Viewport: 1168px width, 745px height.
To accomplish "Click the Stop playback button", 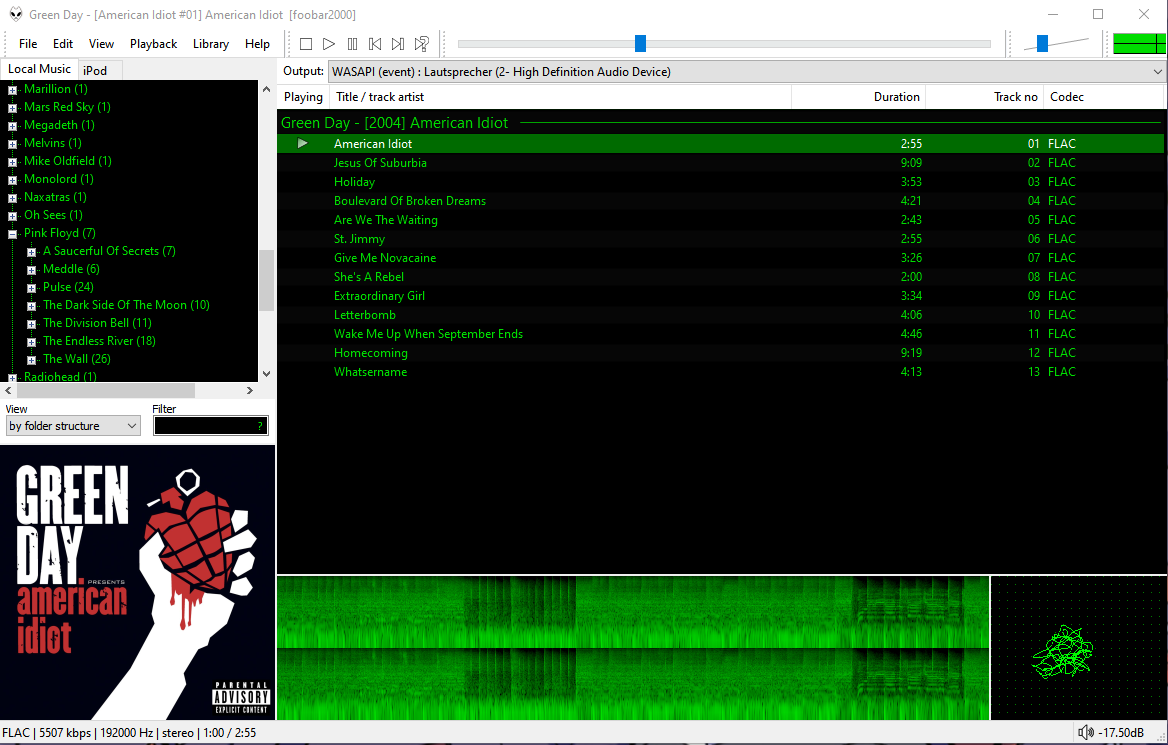I will (x=305, y=44).
